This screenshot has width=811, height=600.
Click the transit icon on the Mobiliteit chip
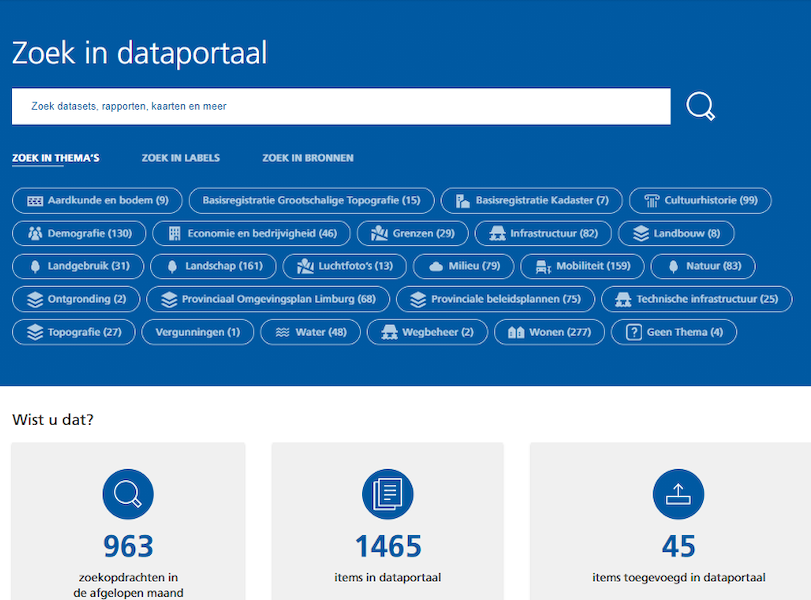tap(541, 266)
